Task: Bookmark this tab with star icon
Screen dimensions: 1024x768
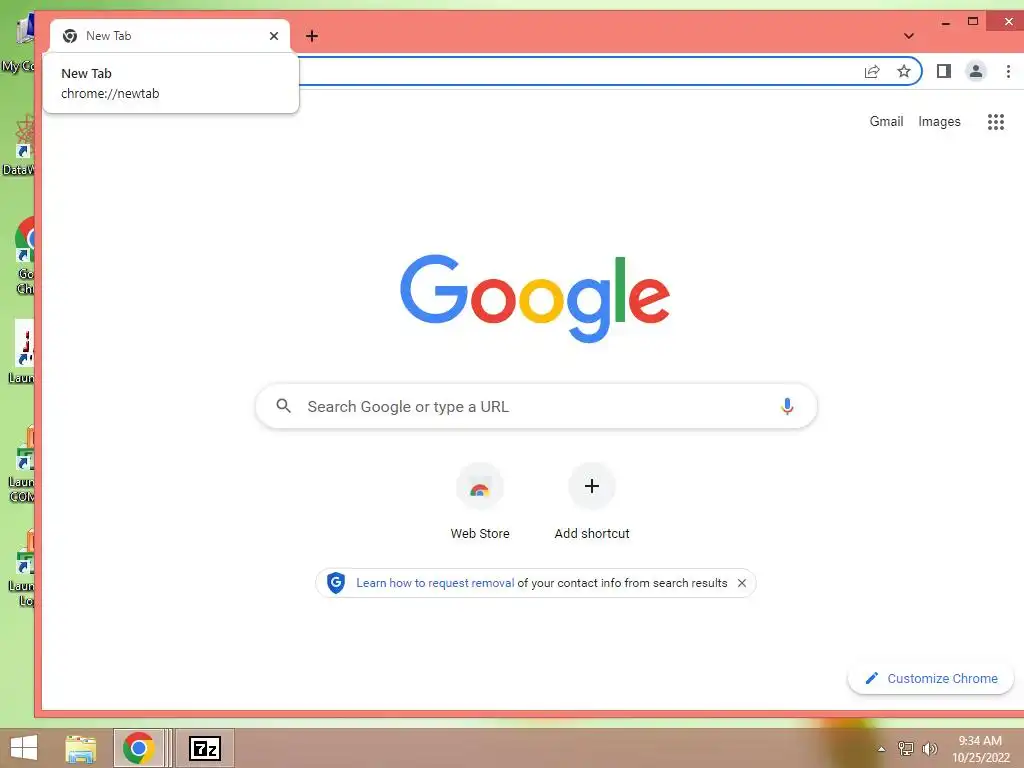Action: 904,71
